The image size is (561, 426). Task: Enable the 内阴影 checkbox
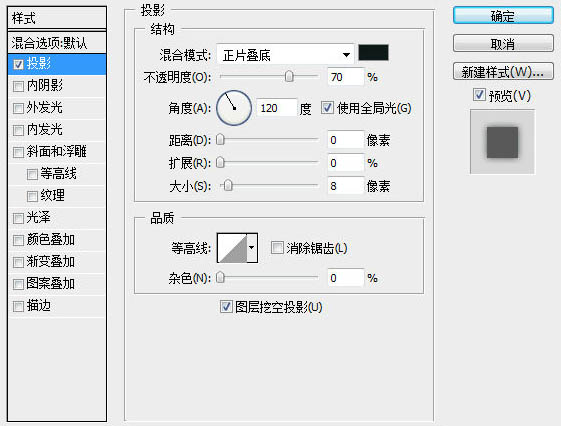18,86
